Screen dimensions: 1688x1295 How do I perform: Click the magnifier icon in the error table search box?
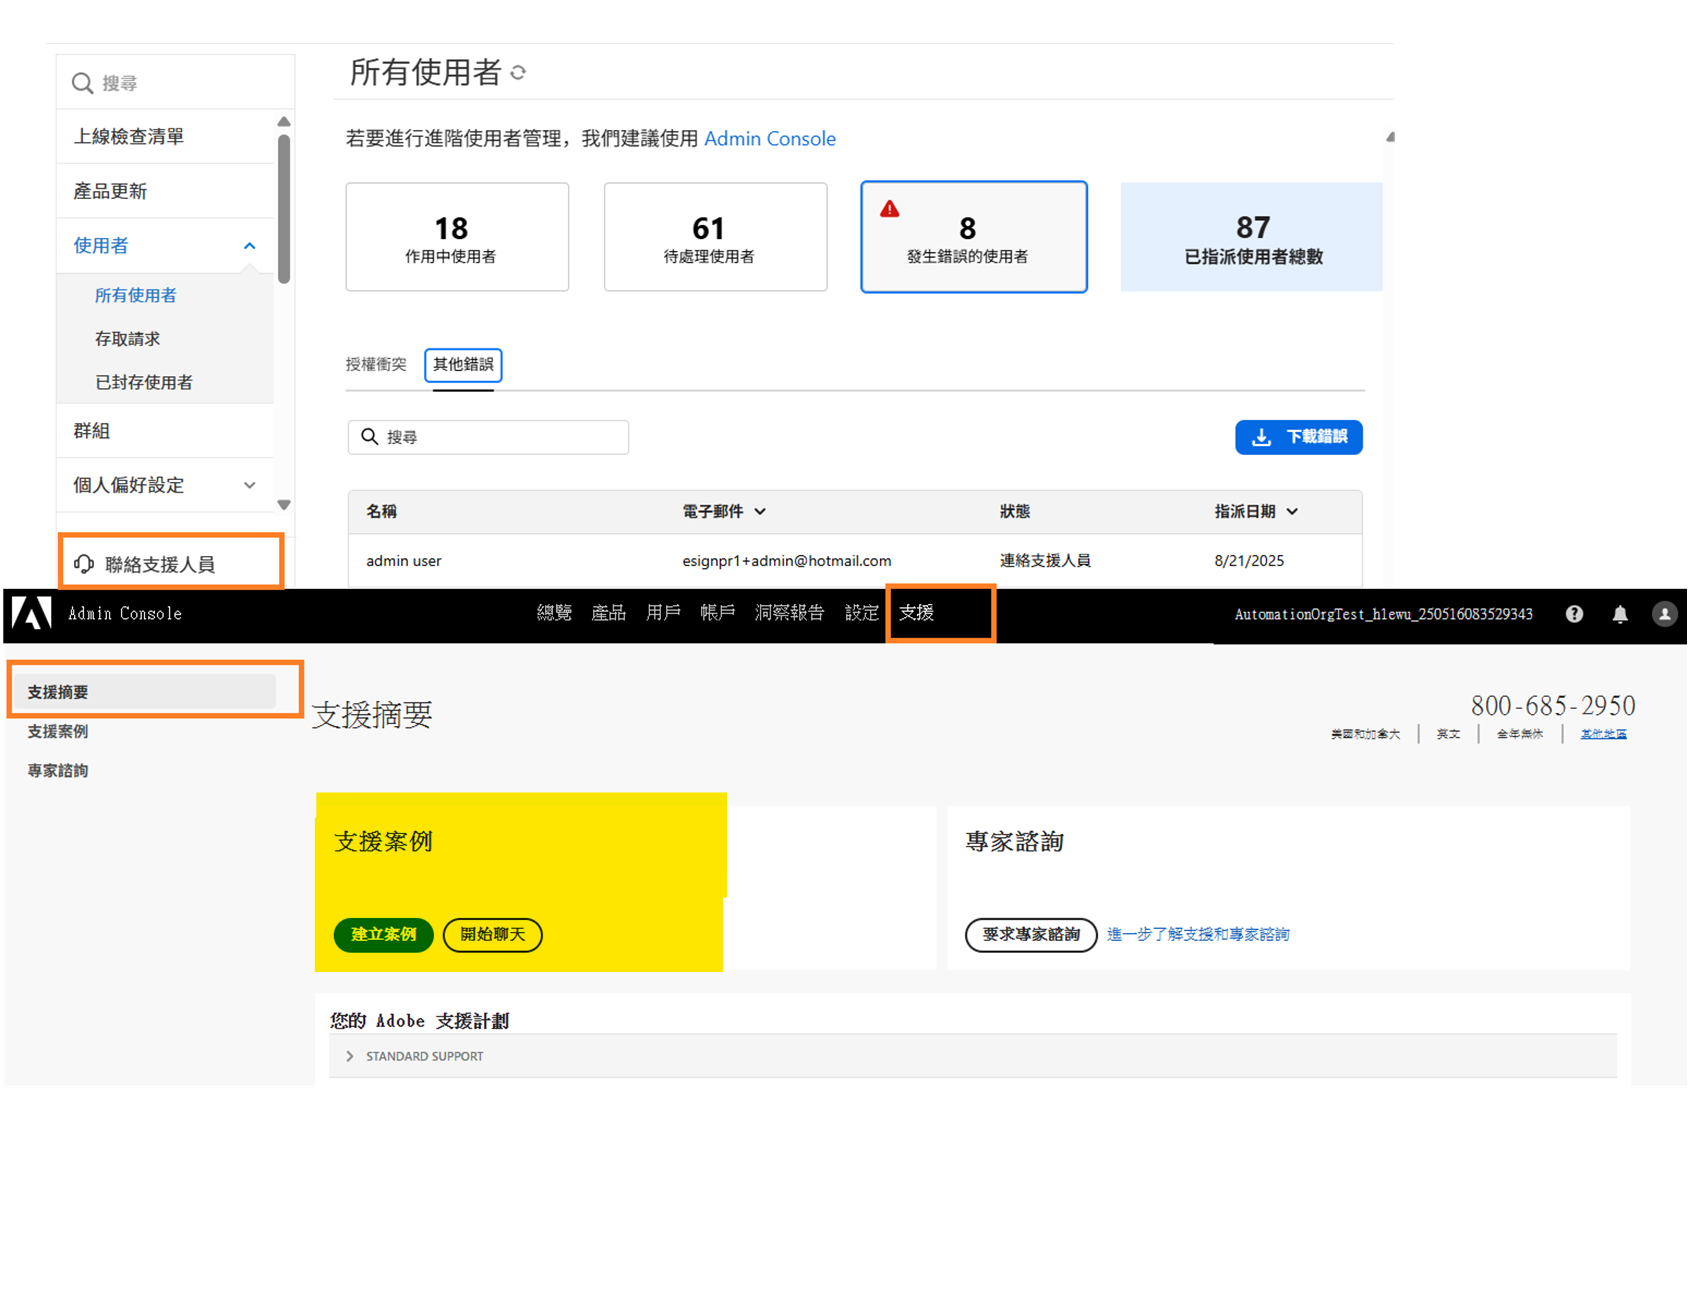370,436
